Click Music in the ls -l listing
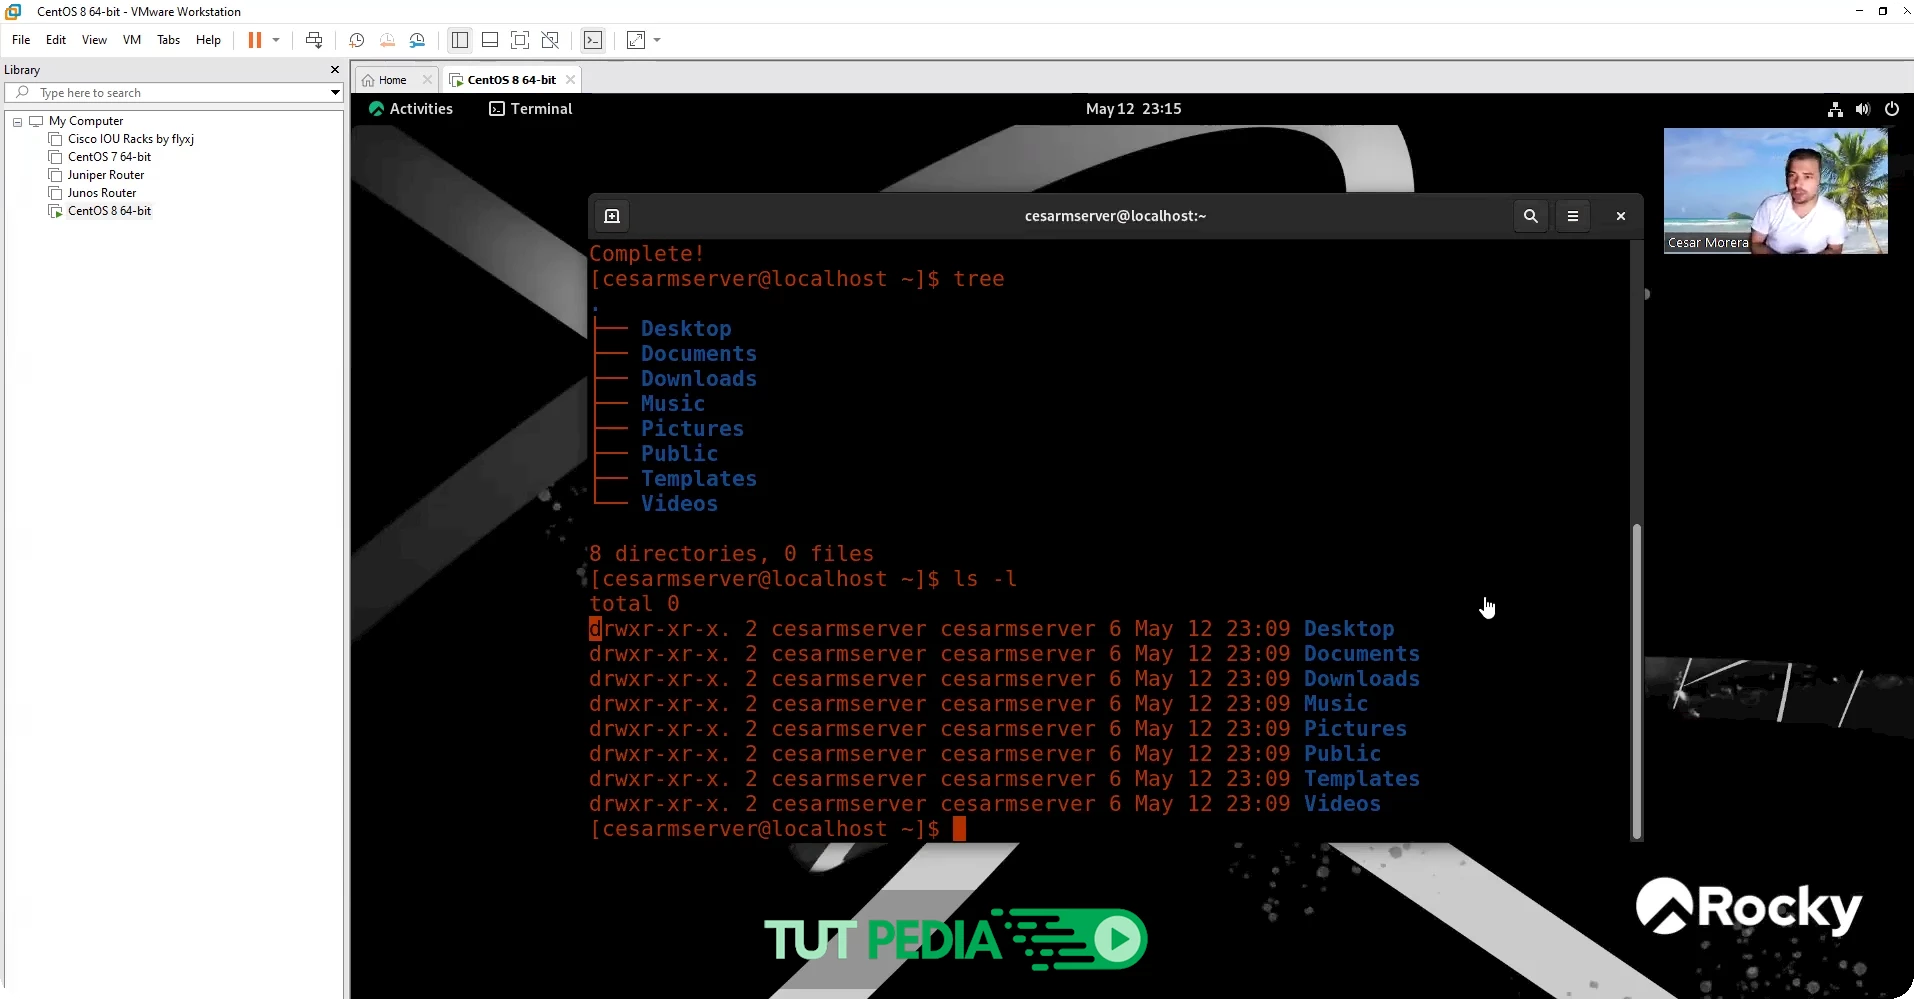The width and height of the screenshot is (1914, 999). coord(1336,704)
